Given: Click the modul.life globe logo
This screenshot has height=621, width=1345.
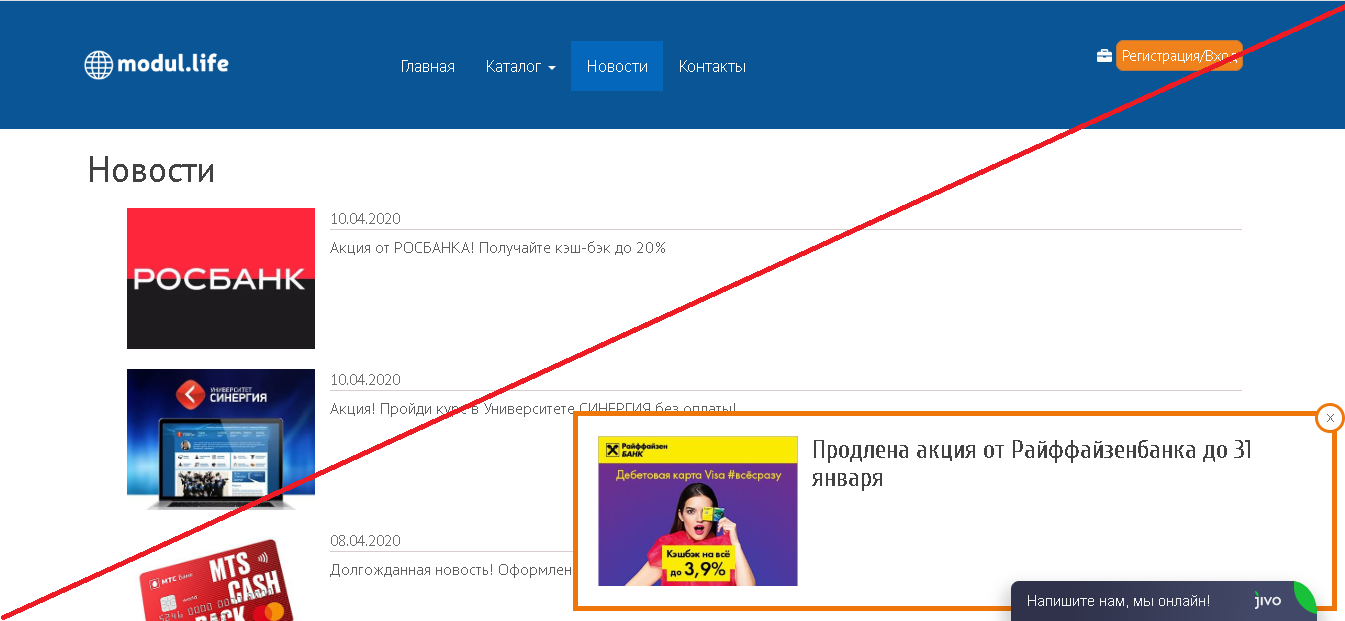Looking at the screenshot, I should coord(157,65).
